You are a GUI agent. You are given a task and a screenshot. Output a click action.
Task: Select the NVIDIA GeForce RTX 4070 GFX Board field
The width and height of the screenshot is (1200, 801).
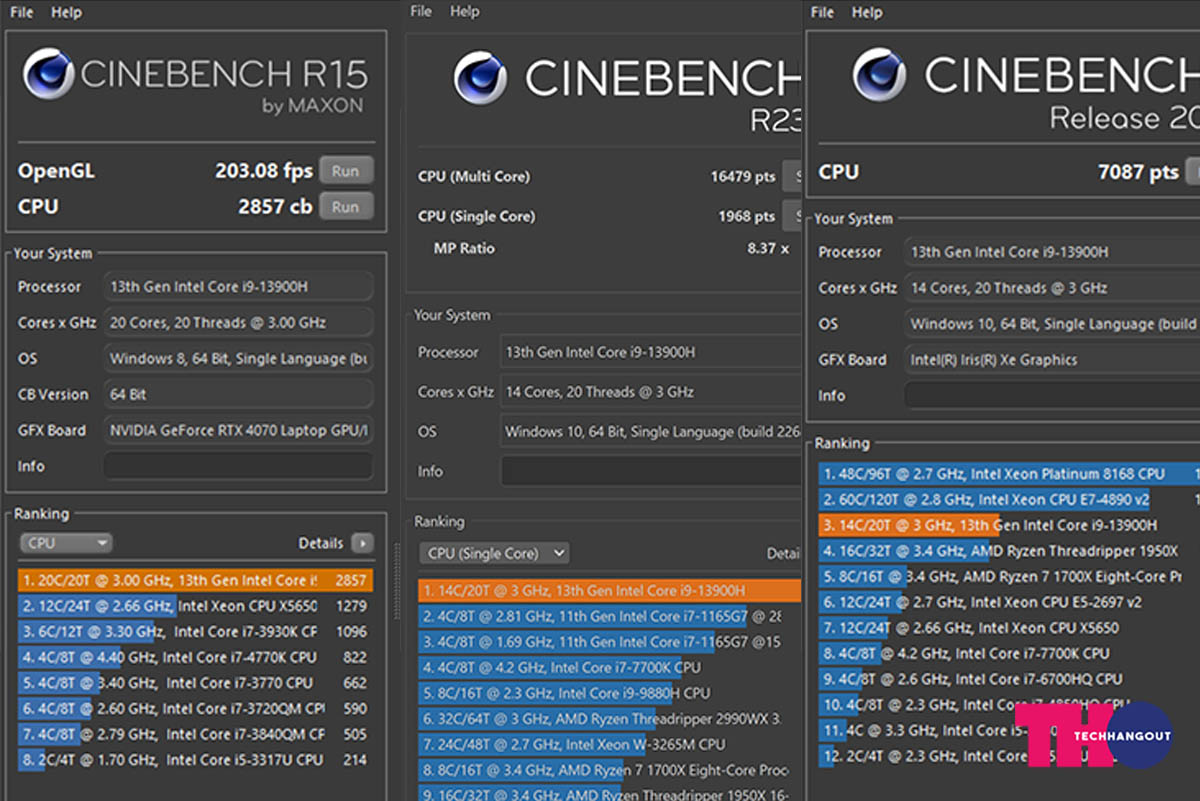pos(239,431)
